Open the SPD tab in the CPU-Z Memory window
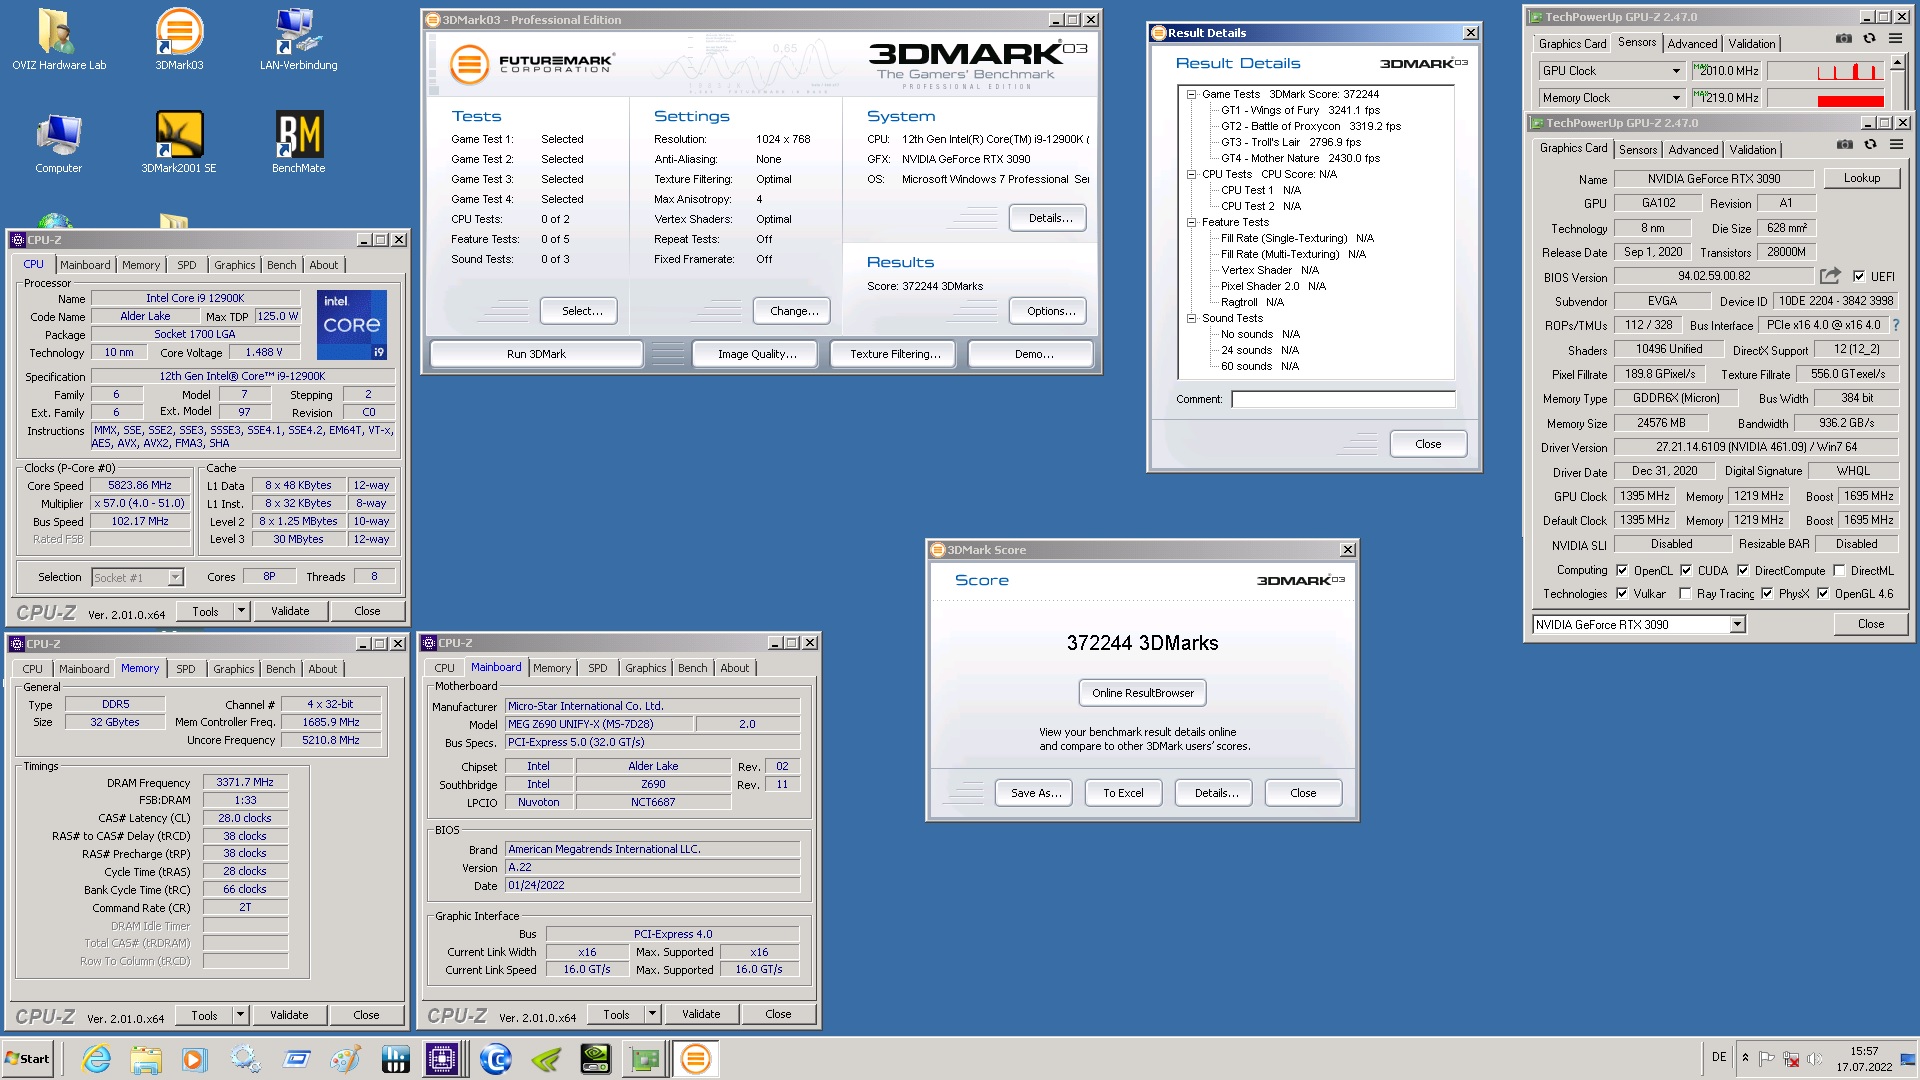 [186, 669]
